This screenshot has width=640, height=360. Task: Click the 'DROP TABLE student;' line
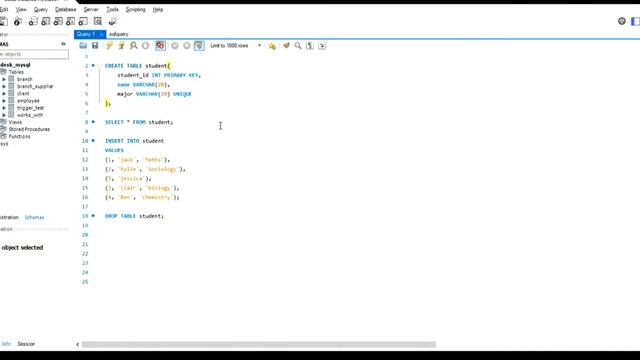coord(134,216)
